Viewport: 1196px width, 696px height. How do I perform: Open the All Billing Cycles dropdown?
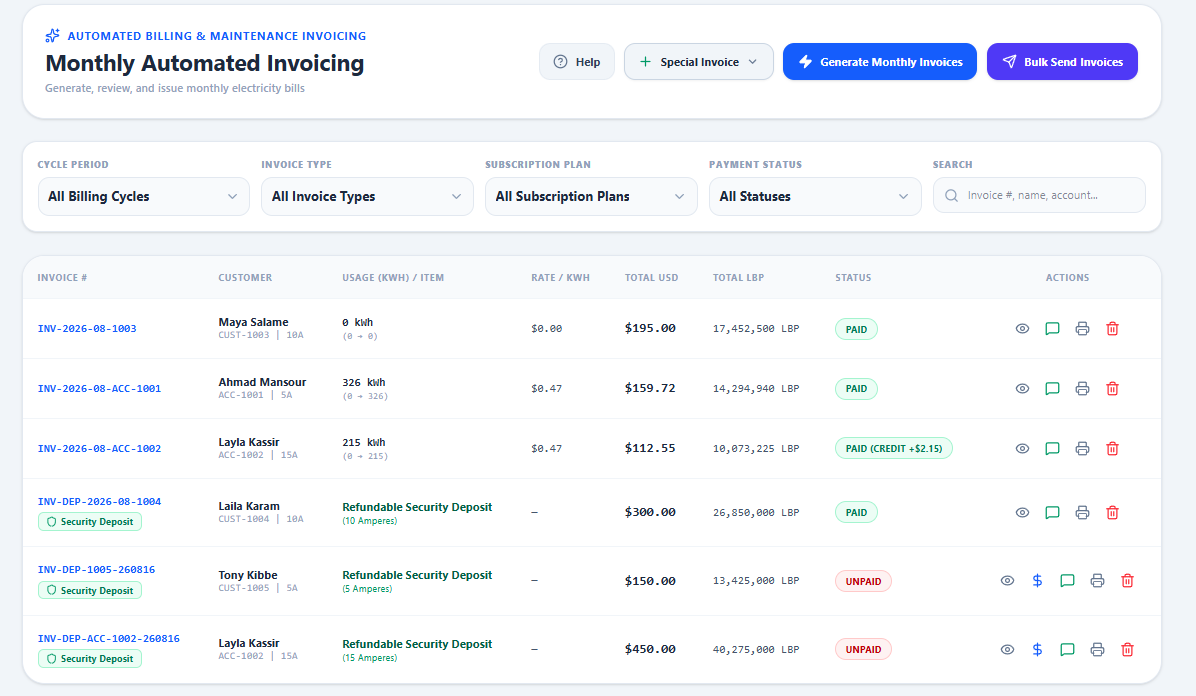(x=143, y=196)
